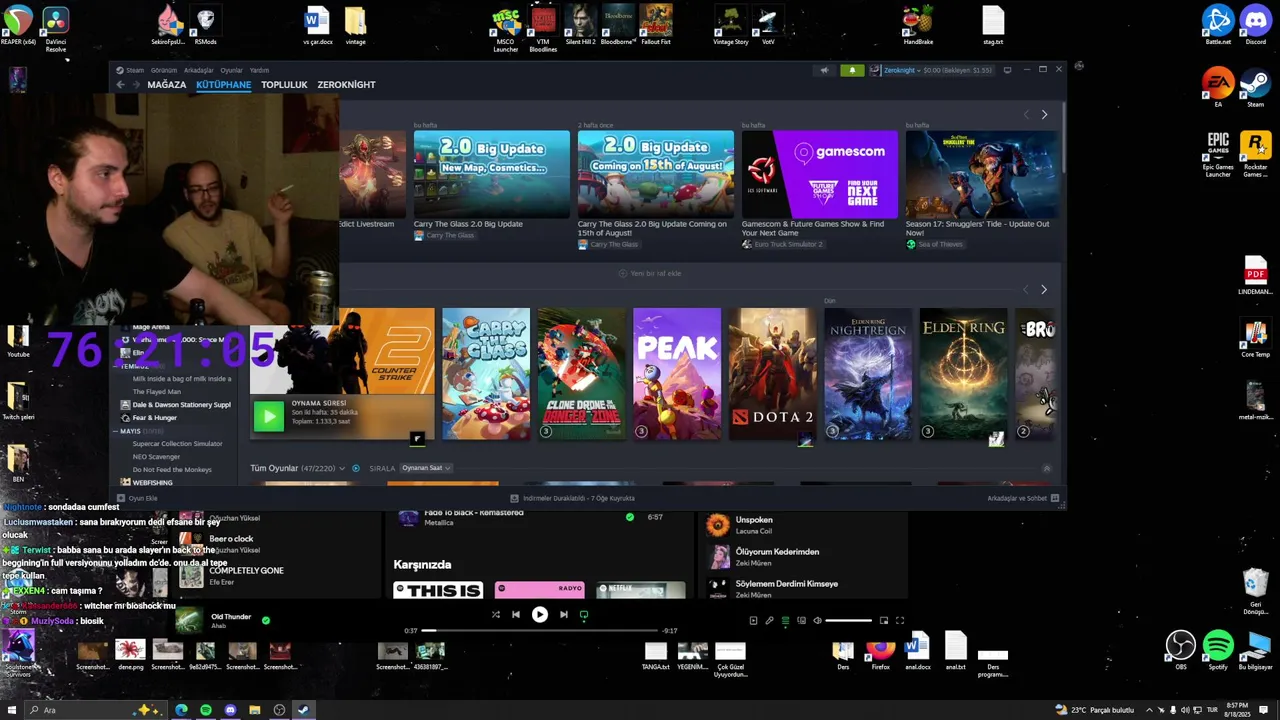Open the Yardım menu in Steam
The width and height of the screenshot is (1280, 720).
point(259,70)
